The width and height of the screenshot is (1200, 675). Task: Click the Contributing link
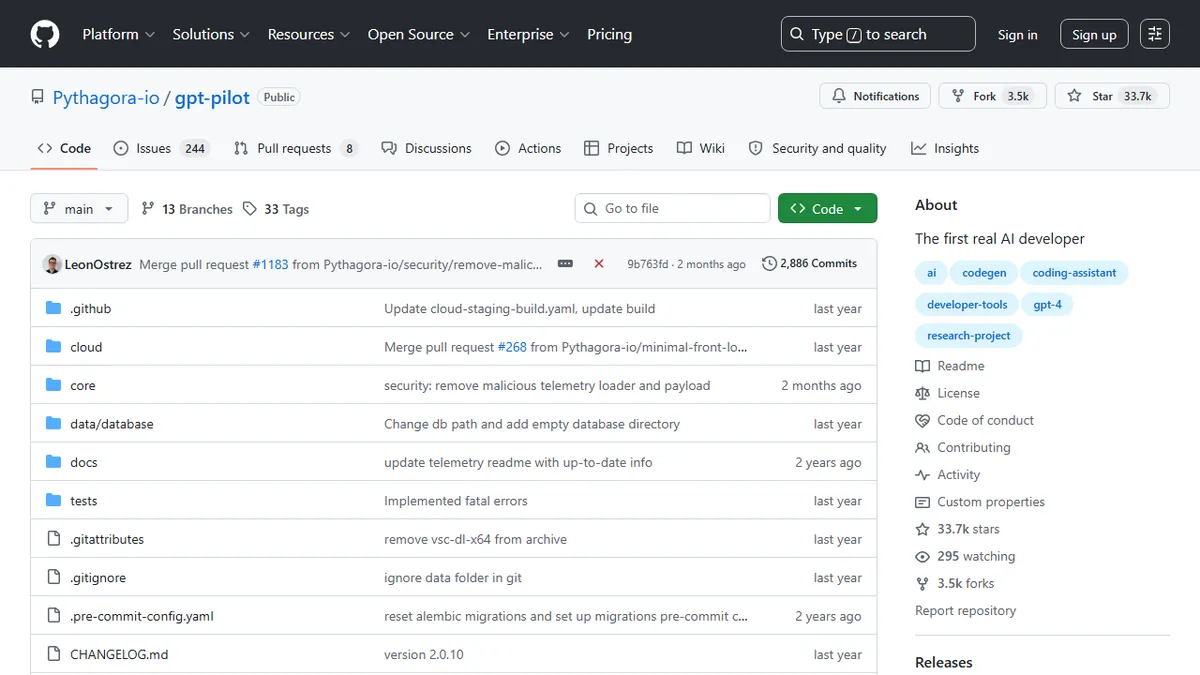click(974, 447)
